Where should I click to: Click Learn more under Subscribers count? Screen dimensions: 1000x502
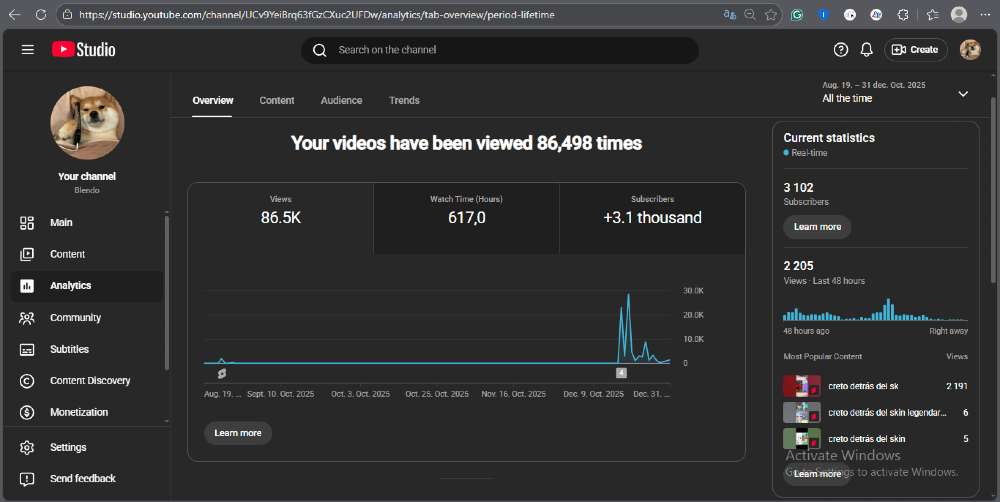pos(817,227)
